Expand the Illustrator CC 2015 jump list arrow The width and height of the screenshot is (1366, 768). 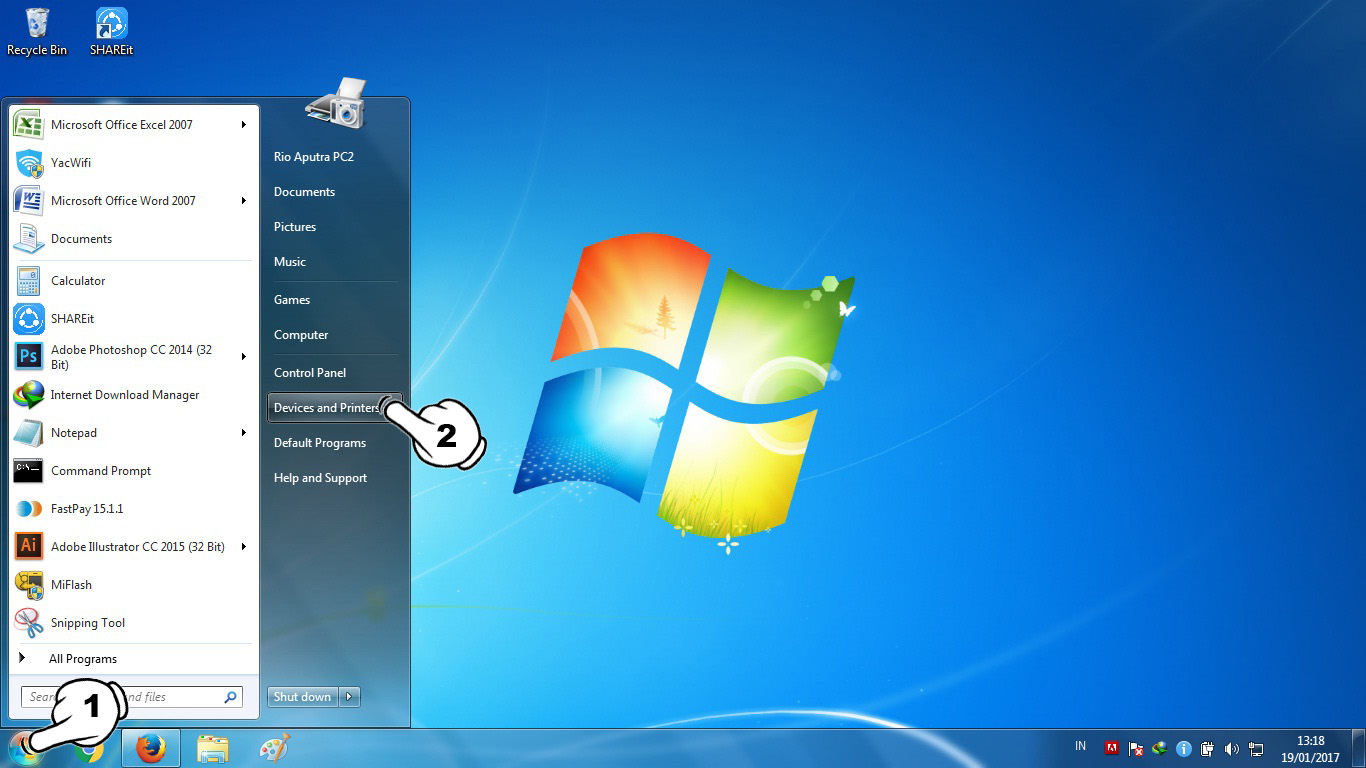[x=244, y=547]
